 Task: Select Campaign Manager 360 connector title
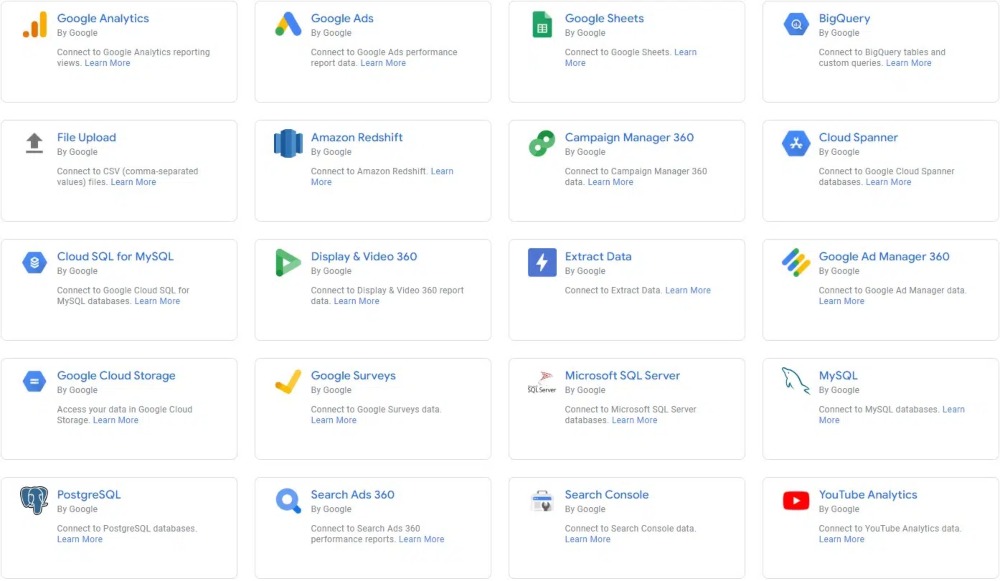[629, 137]
